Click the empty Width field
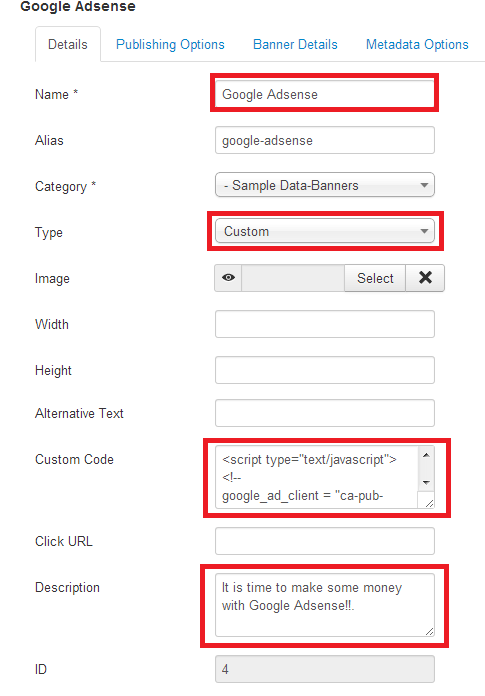The height and width of the screenshot is (696, 485). click(325, 324)
